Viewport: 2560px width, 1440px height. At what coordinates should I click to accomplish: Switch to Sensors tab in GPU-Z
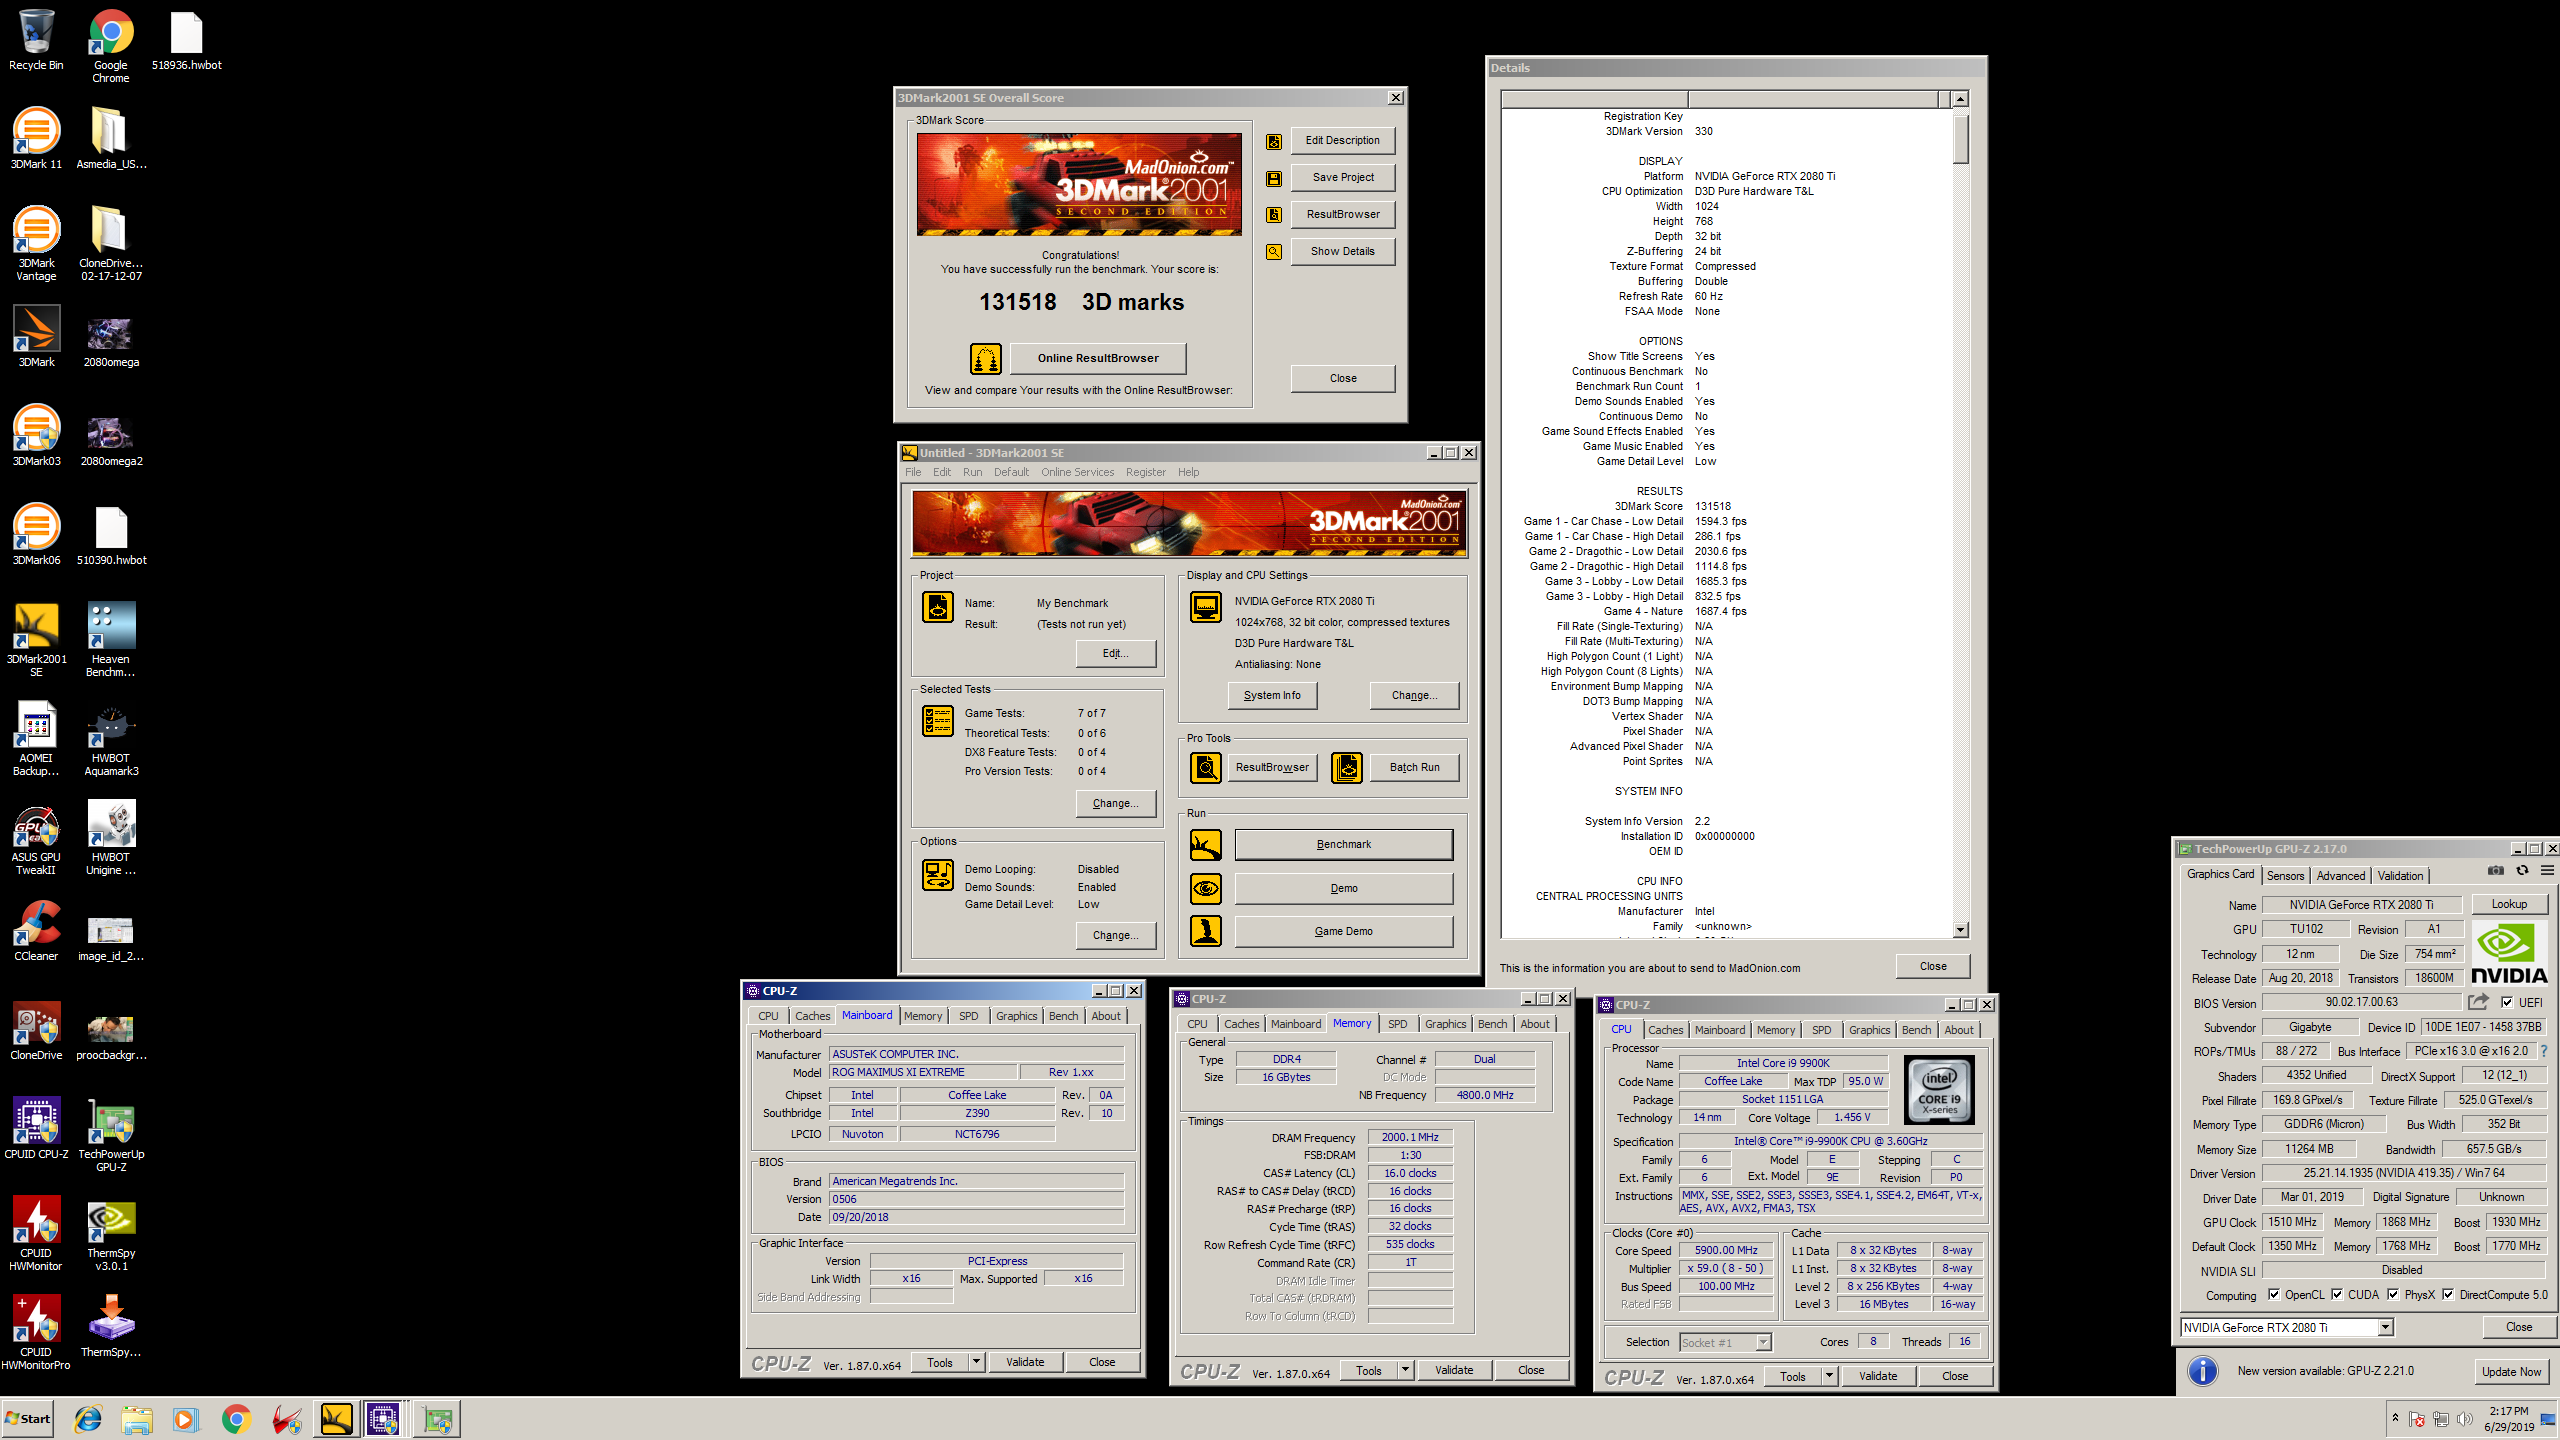(x=2285, y=876)
